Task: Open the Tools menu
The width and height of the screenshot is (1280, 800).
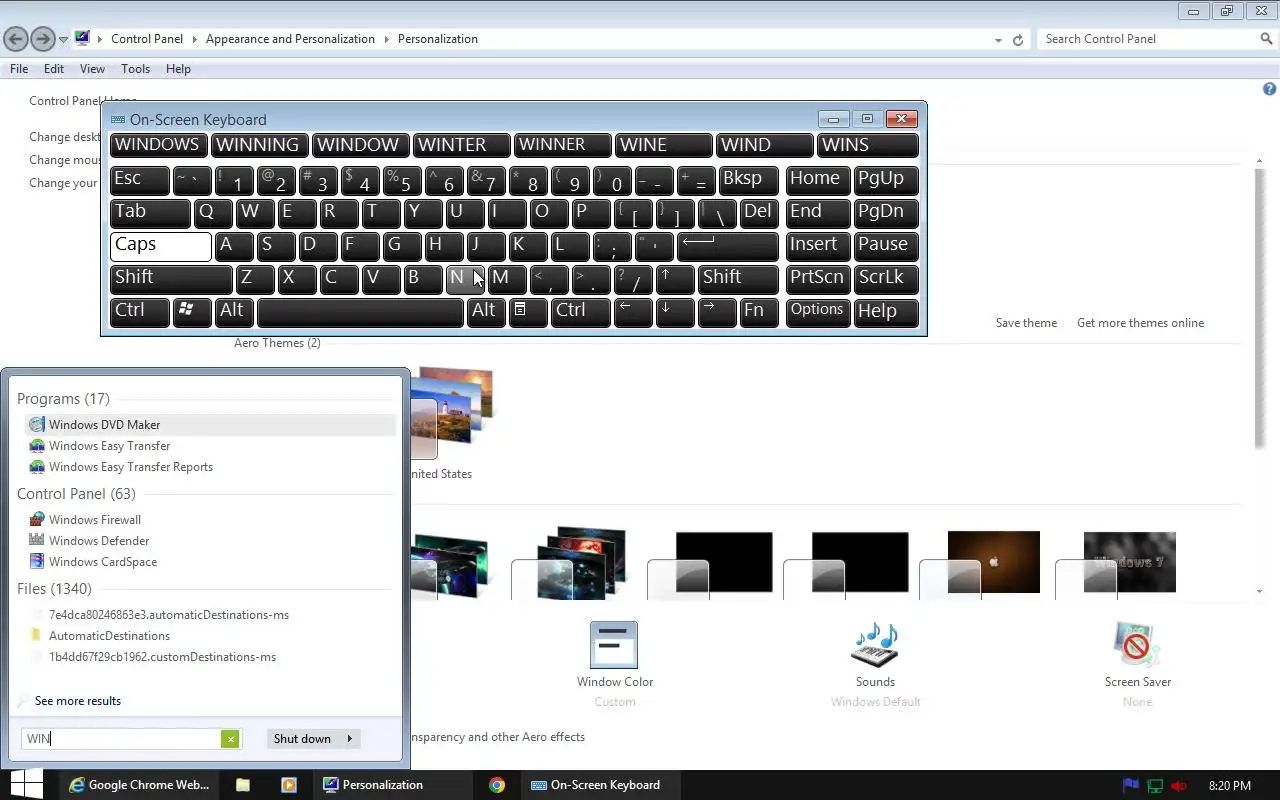Action: (135, 69)
